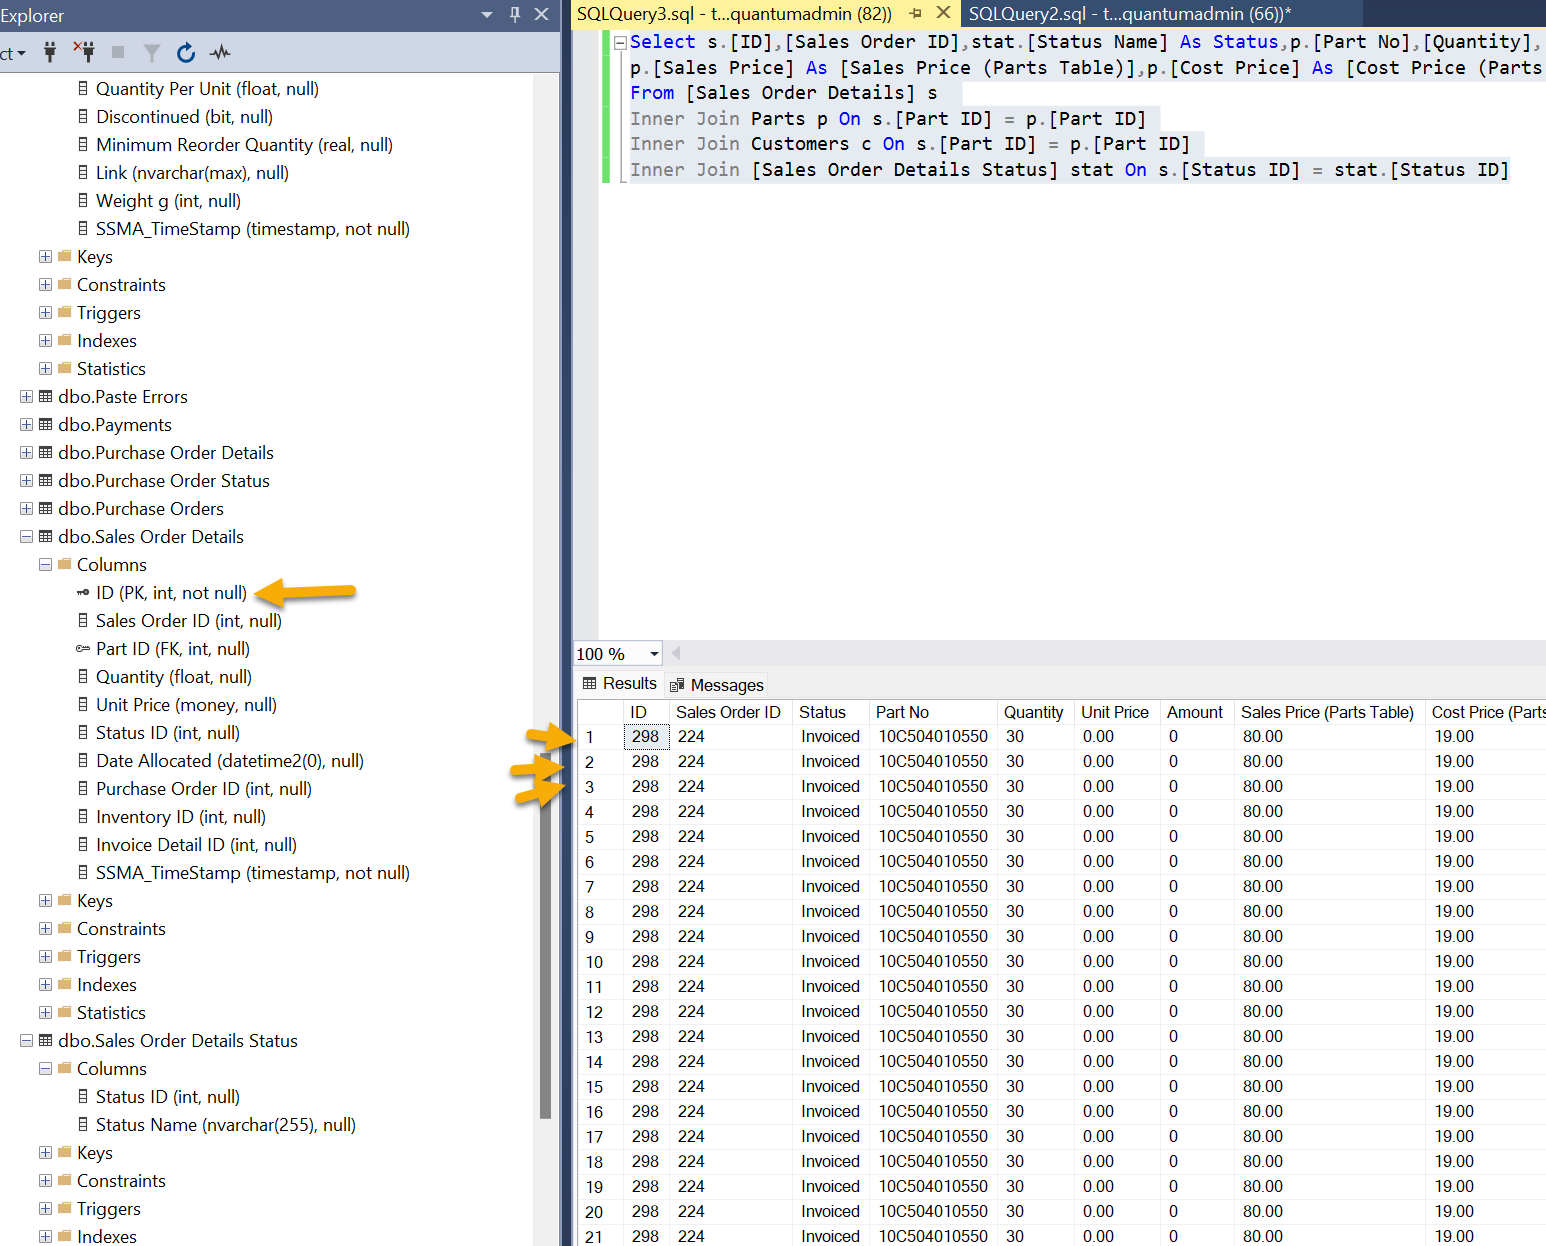Click the Disconnect plug icon
Viewport: 1546px width, 1246px height.
pyautogui.click(x=85, y=53)
